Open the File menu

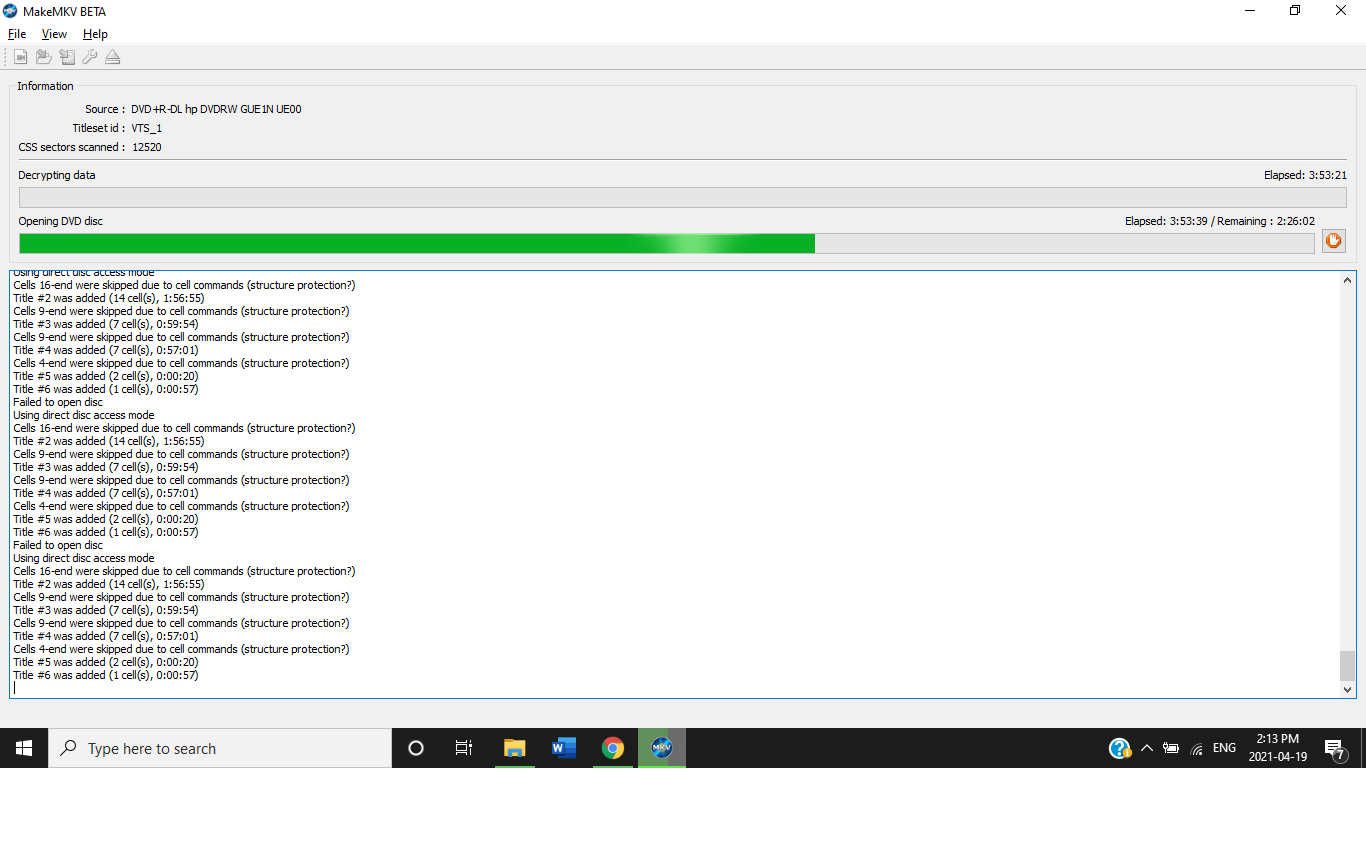pyautogui.click(x=17, y=34)
